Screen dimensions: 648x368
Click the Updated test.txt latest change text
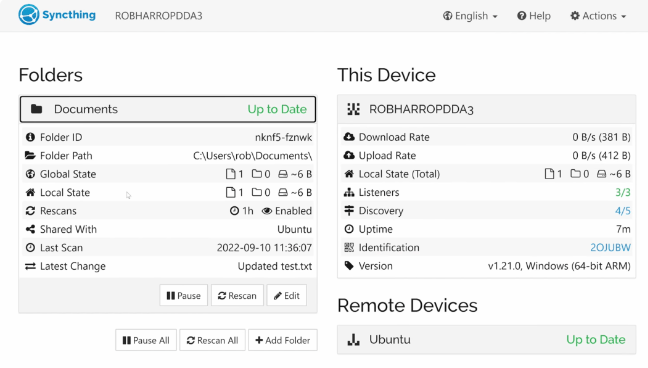pos(275,266)
